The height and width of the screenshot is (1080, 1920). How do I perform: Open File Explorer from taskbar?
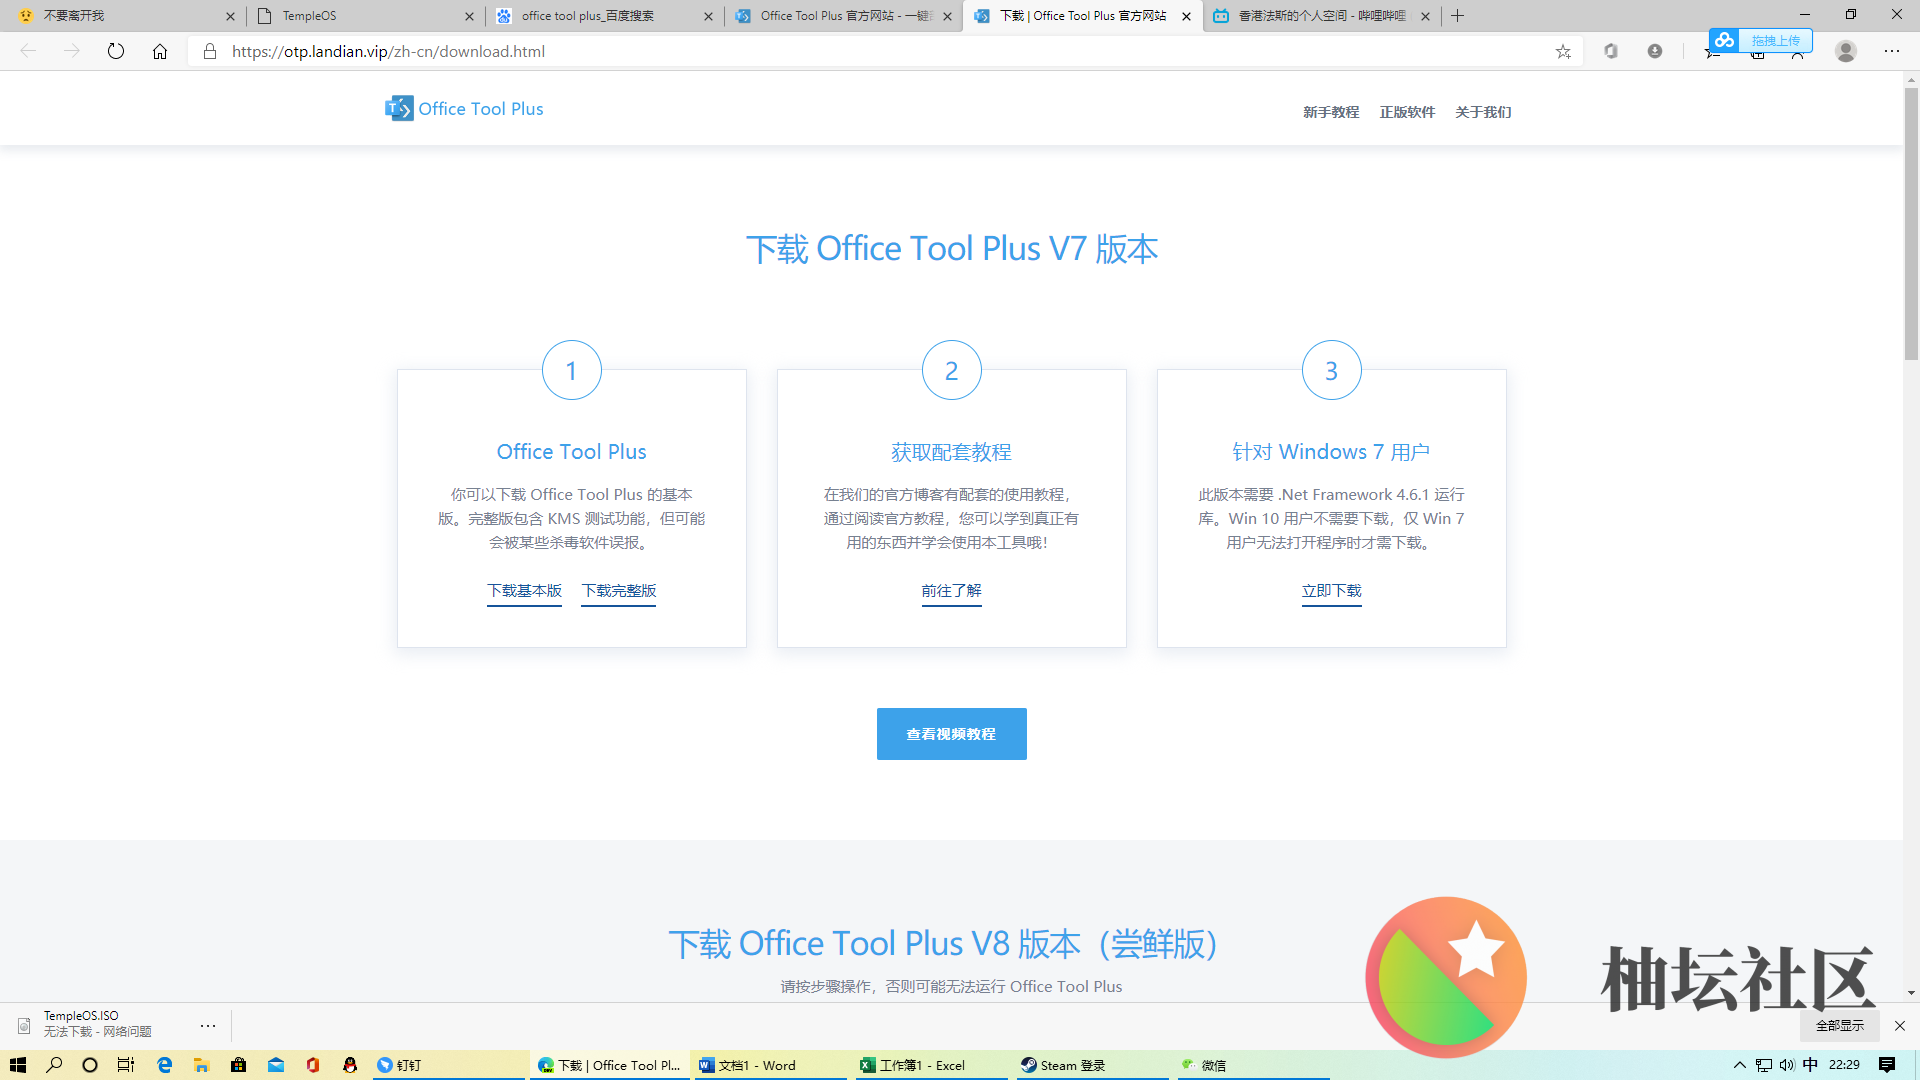click(x=201, y=1065)
